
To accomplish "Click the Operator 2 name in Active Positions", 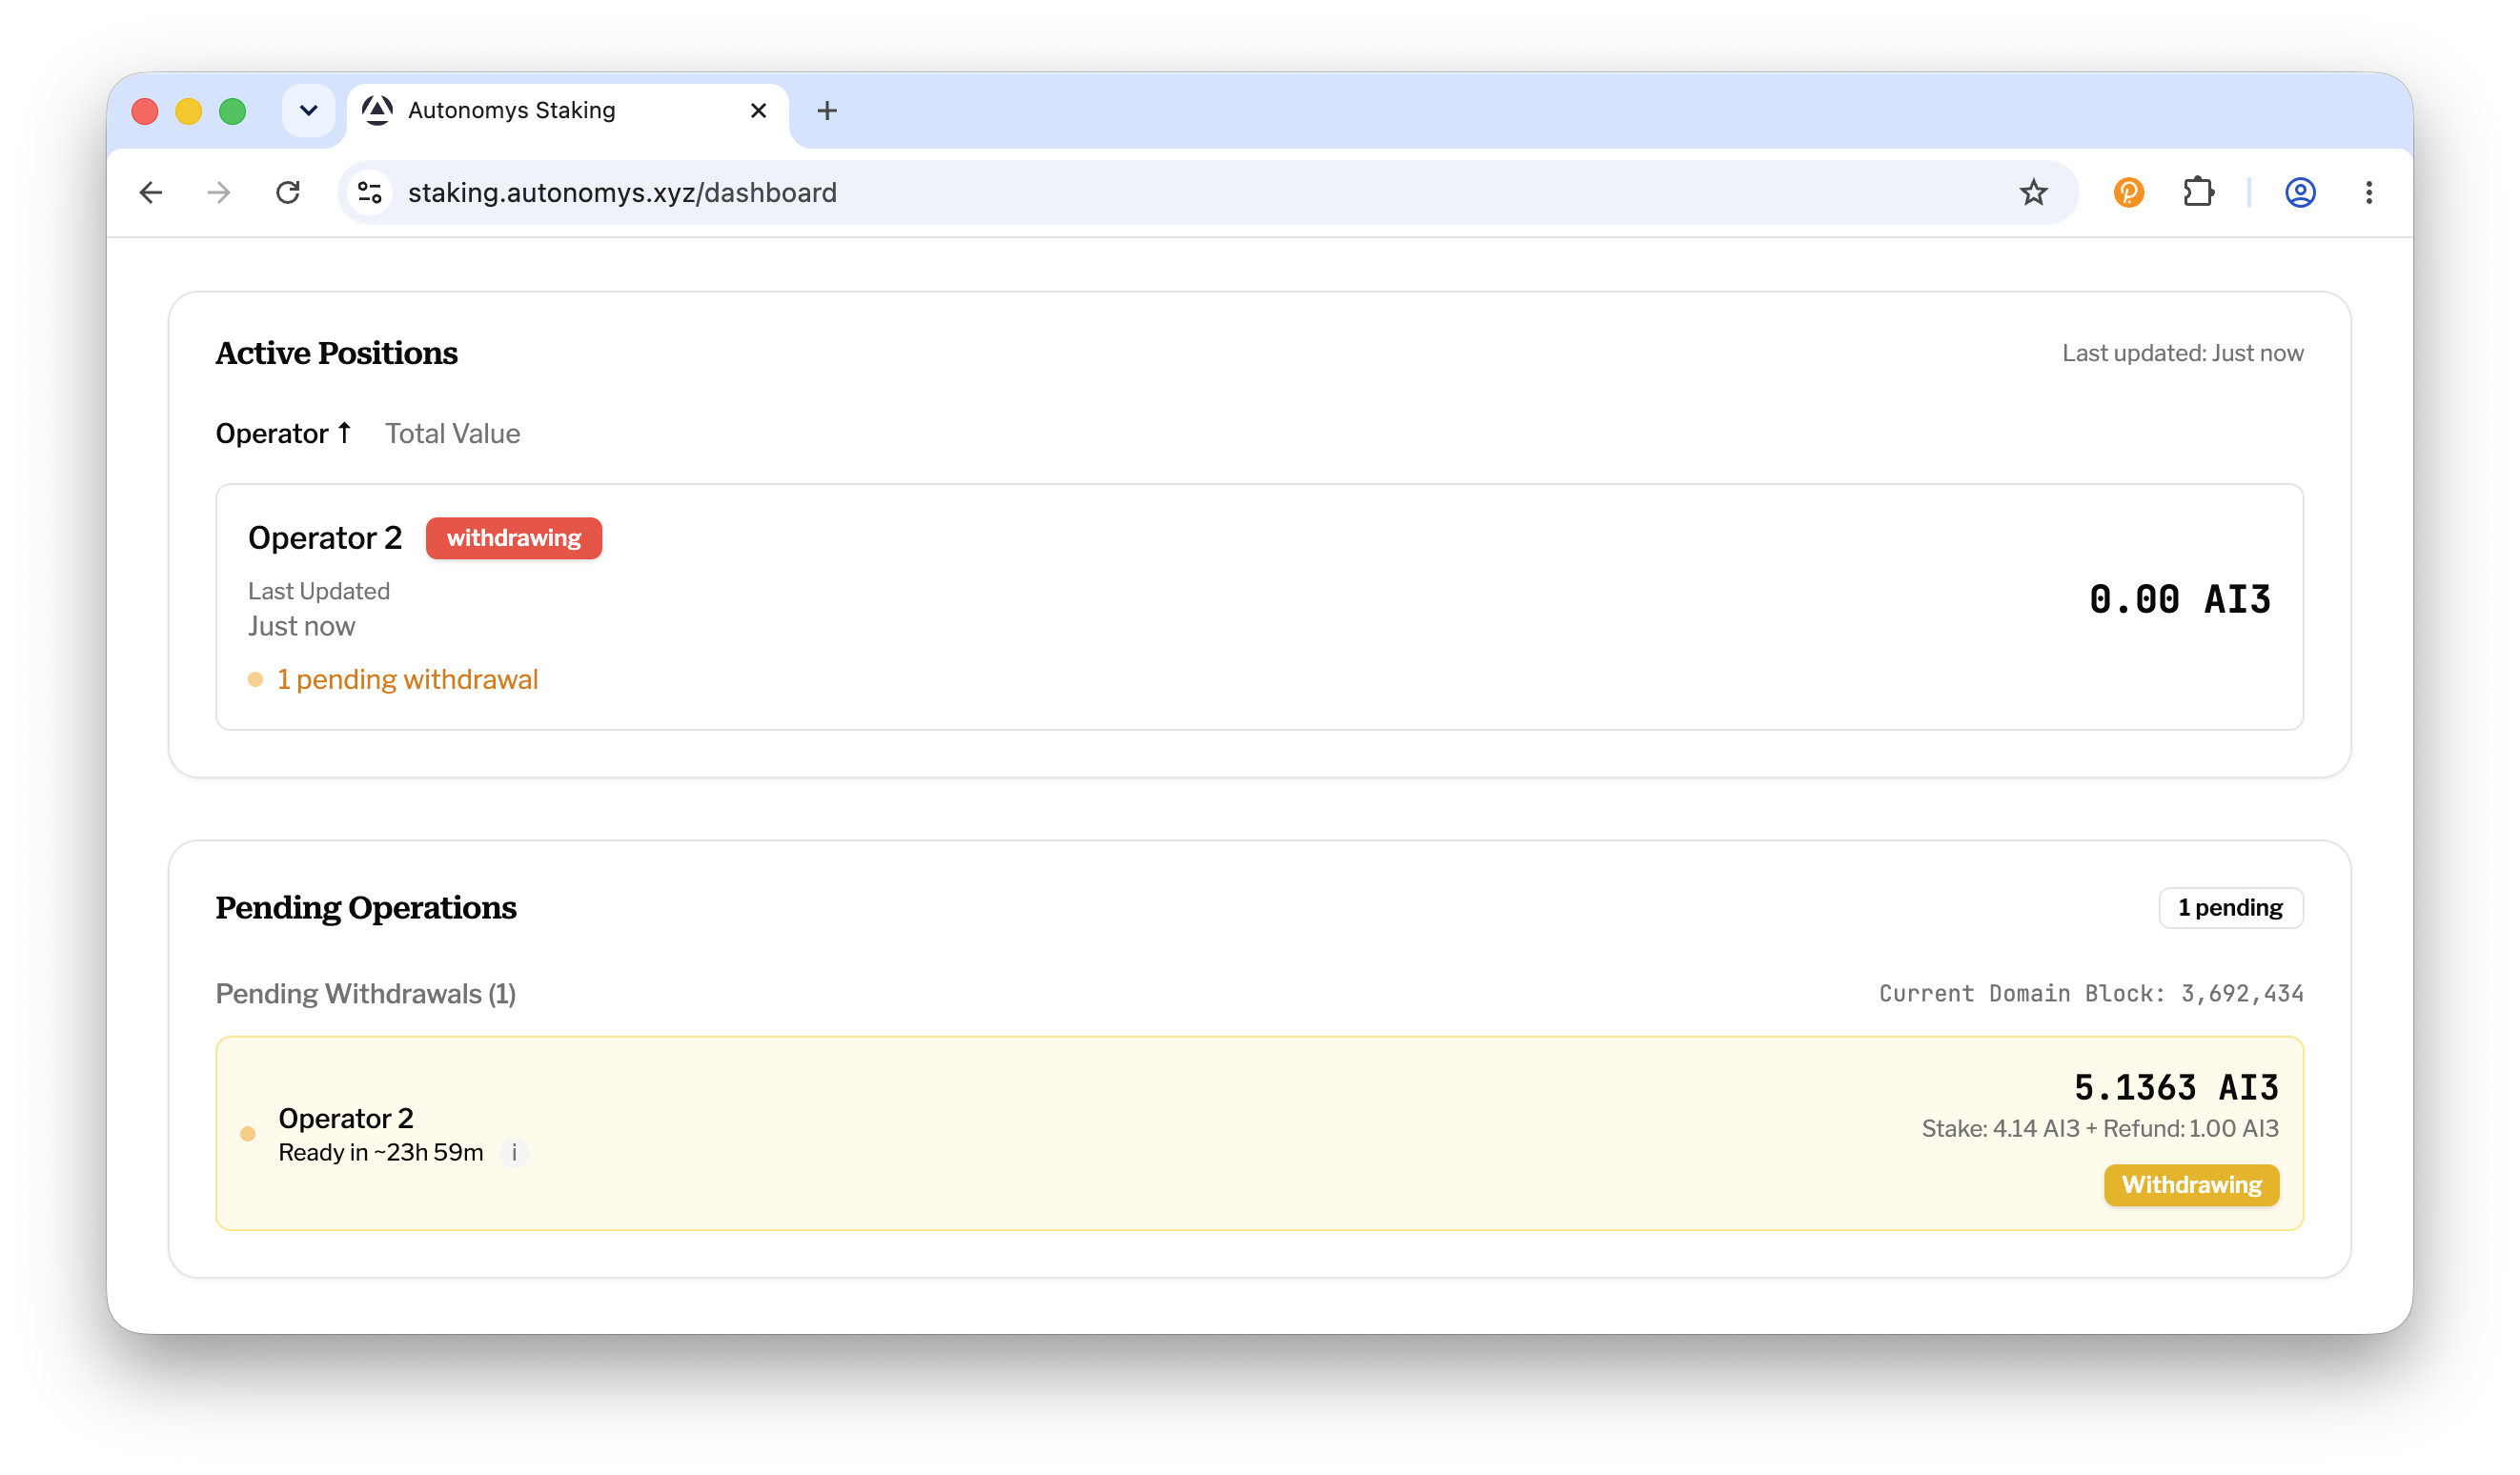I will tap(325, 538).
